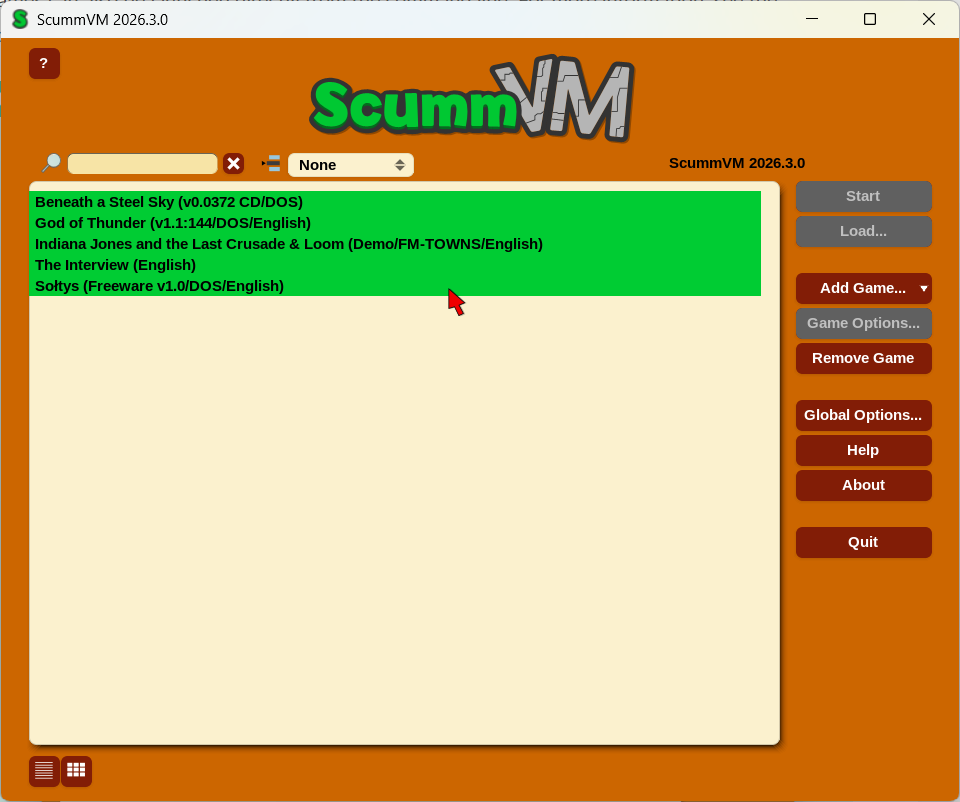Expand the Add Game arrow menu
The height and width of the screenshot is (802, 960).
point(924,288)
